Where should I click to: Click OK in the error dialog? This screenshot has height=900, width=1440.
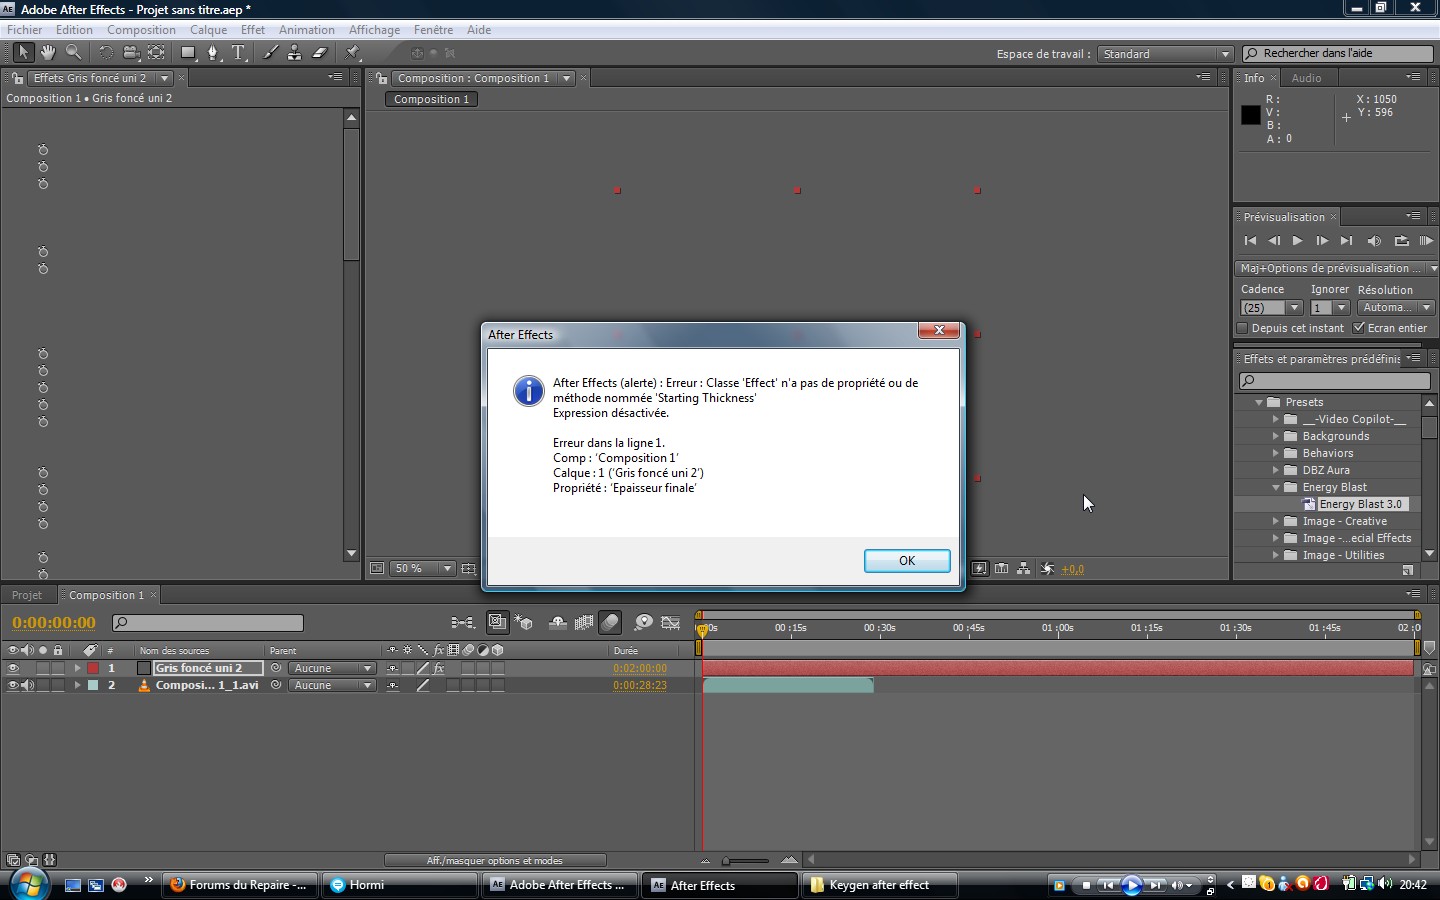(x=907, y=561)
